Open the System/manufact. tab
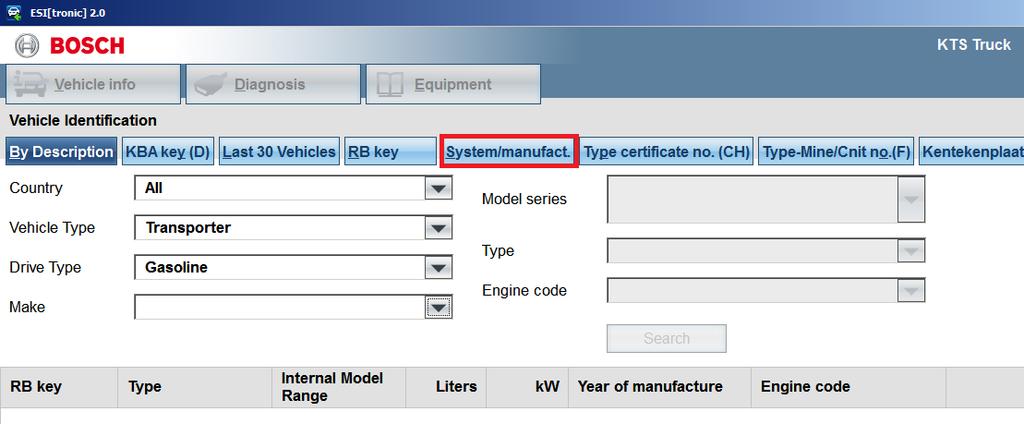The width and height of the screenshot is (1024, 424). pos(509,152)
